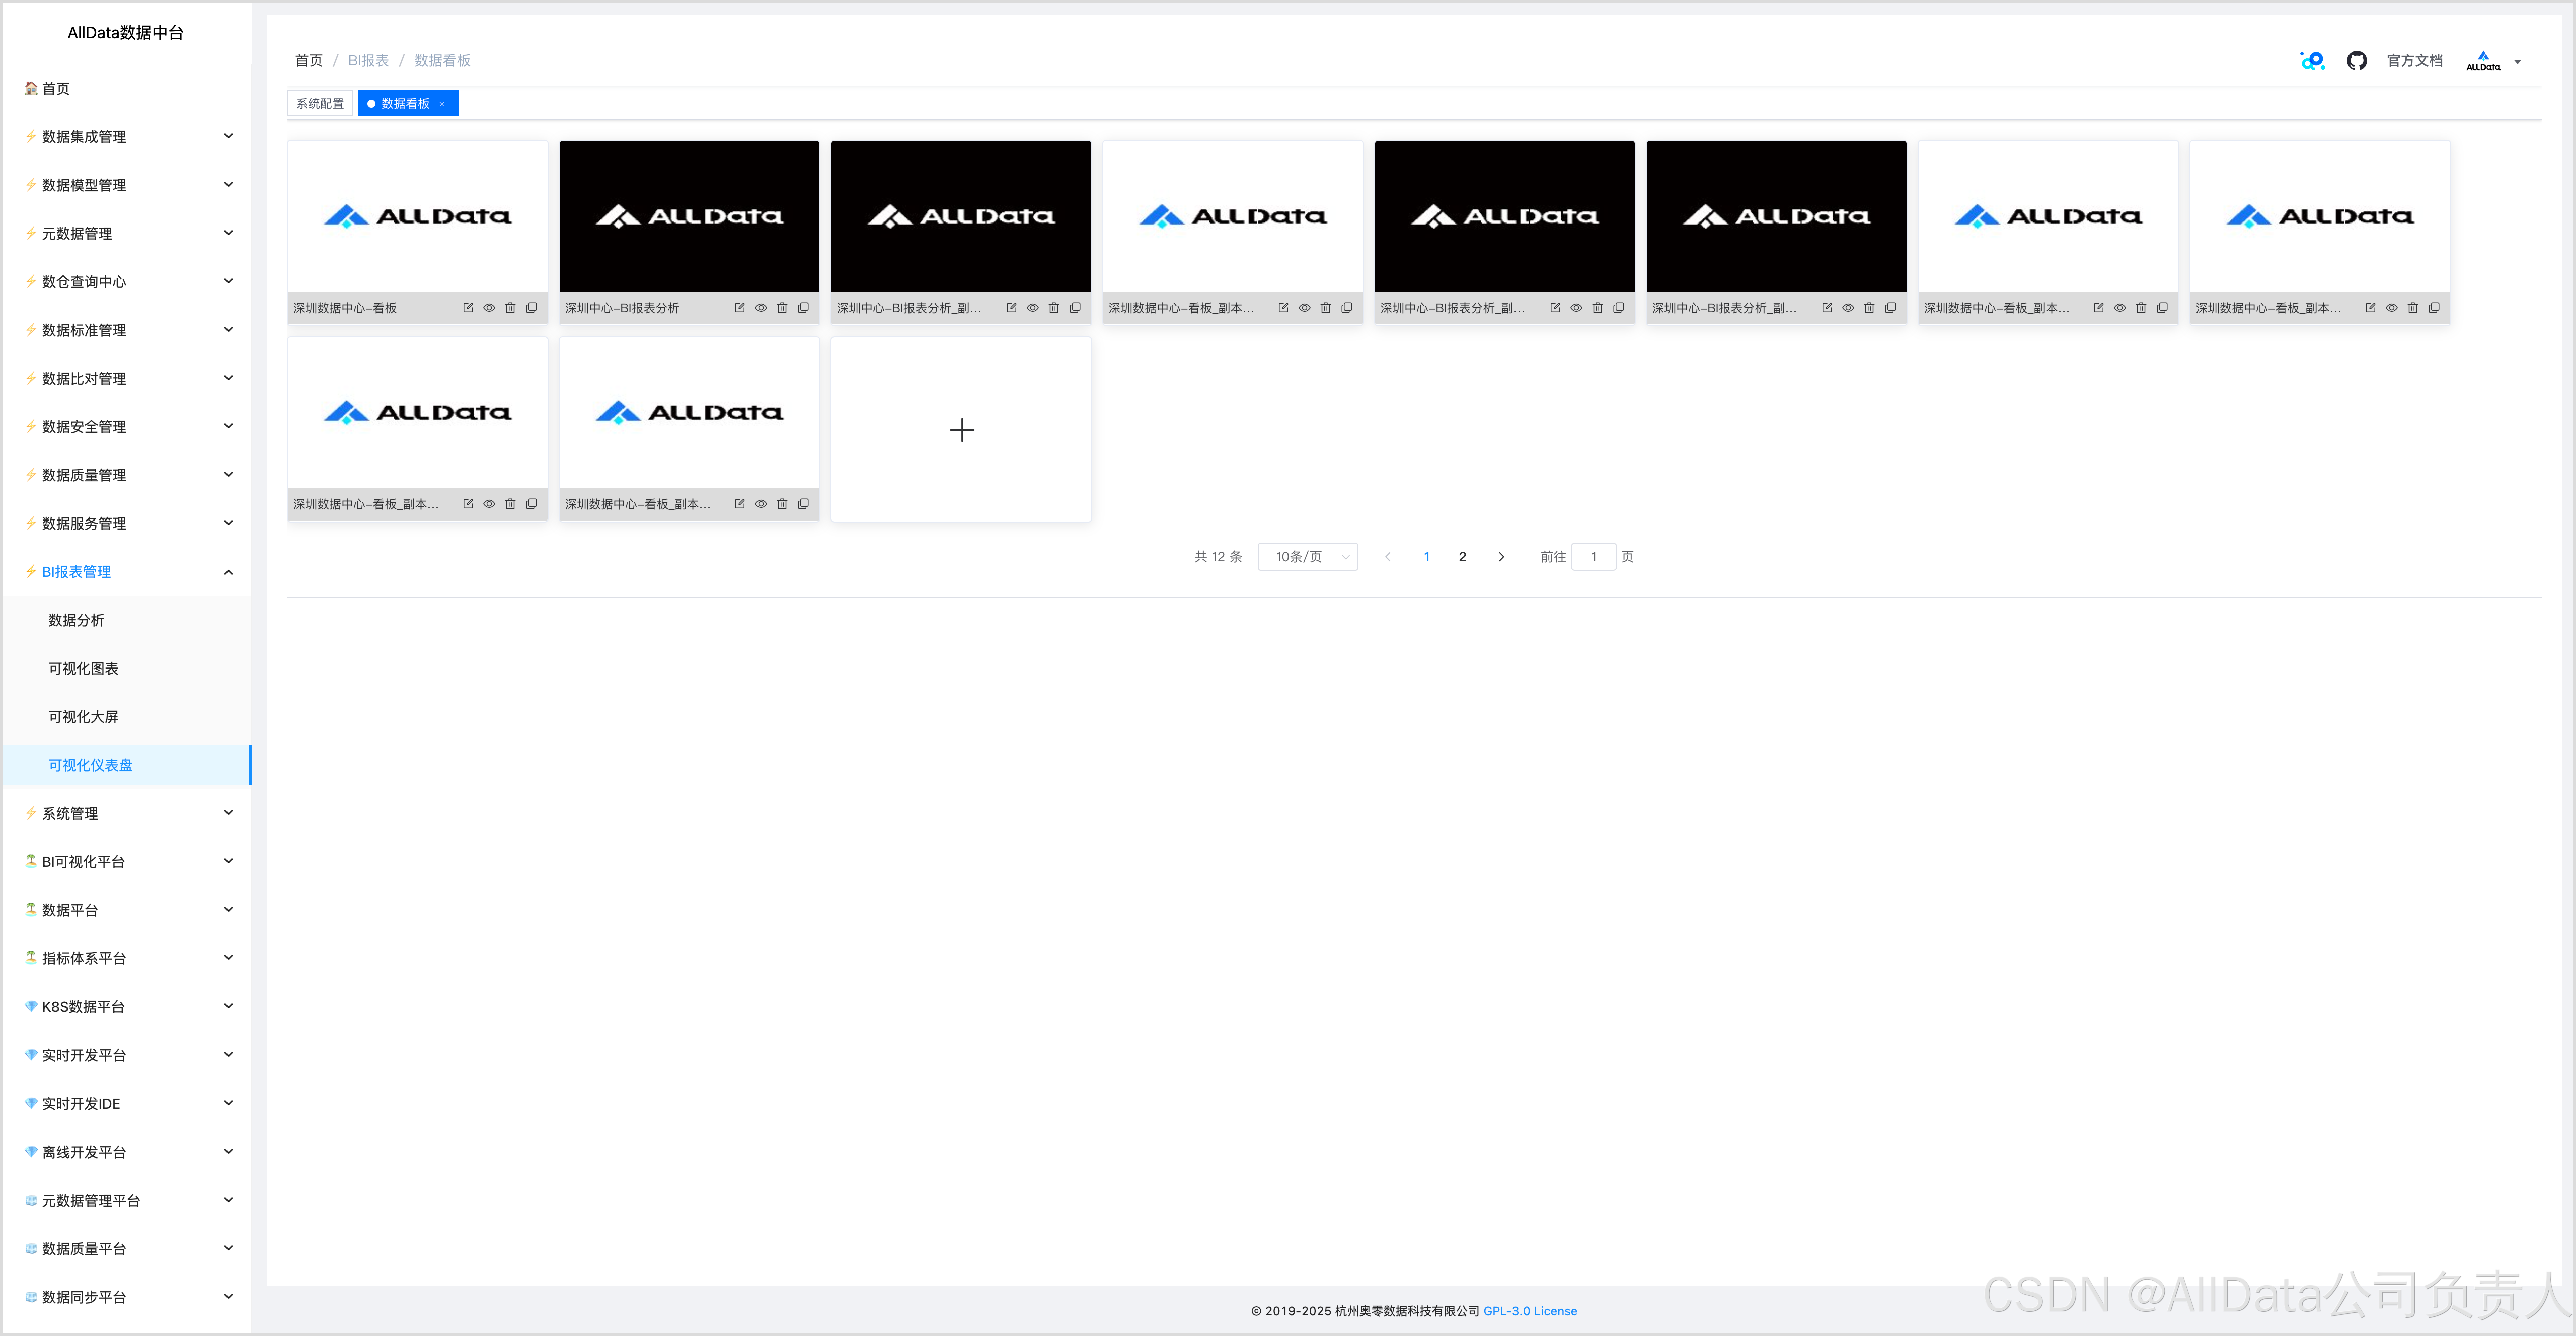Close the 数据看板 tab
The height and width of the screenshot is (1336, 2576).
coord(442,104)
